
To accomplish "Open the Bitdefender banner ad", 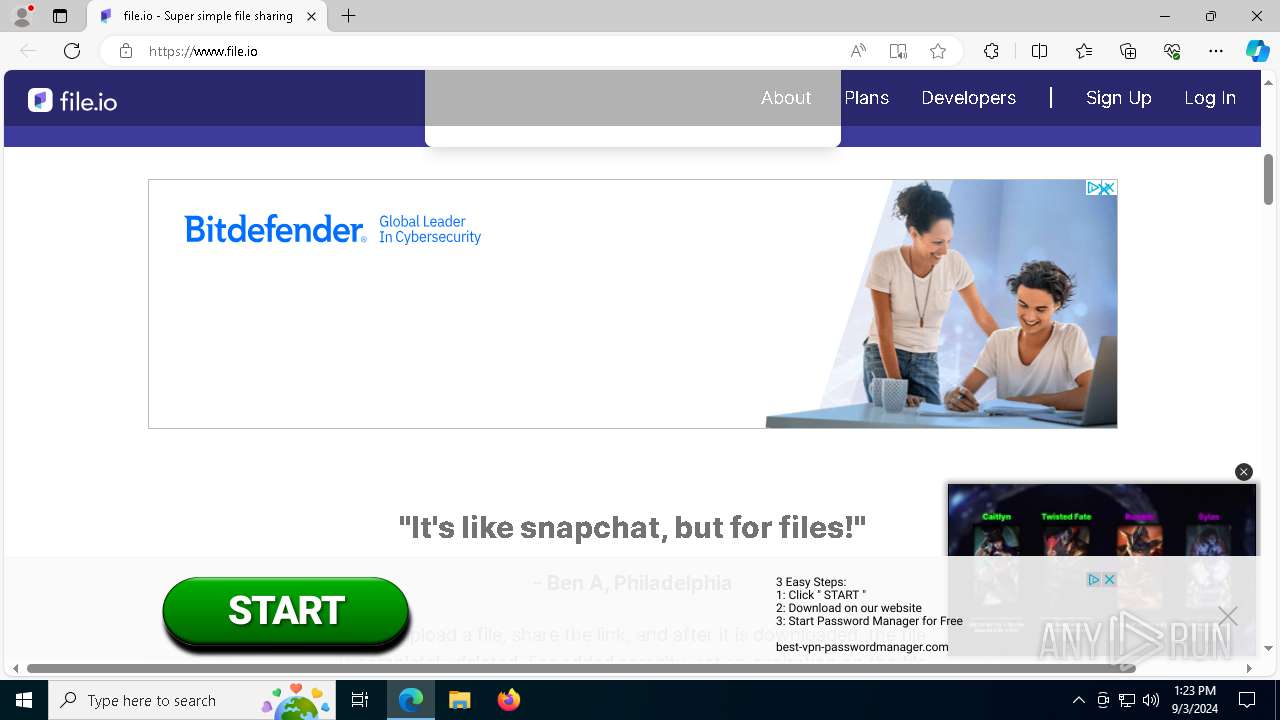I will pyautogui.click(x=632, y=304).
